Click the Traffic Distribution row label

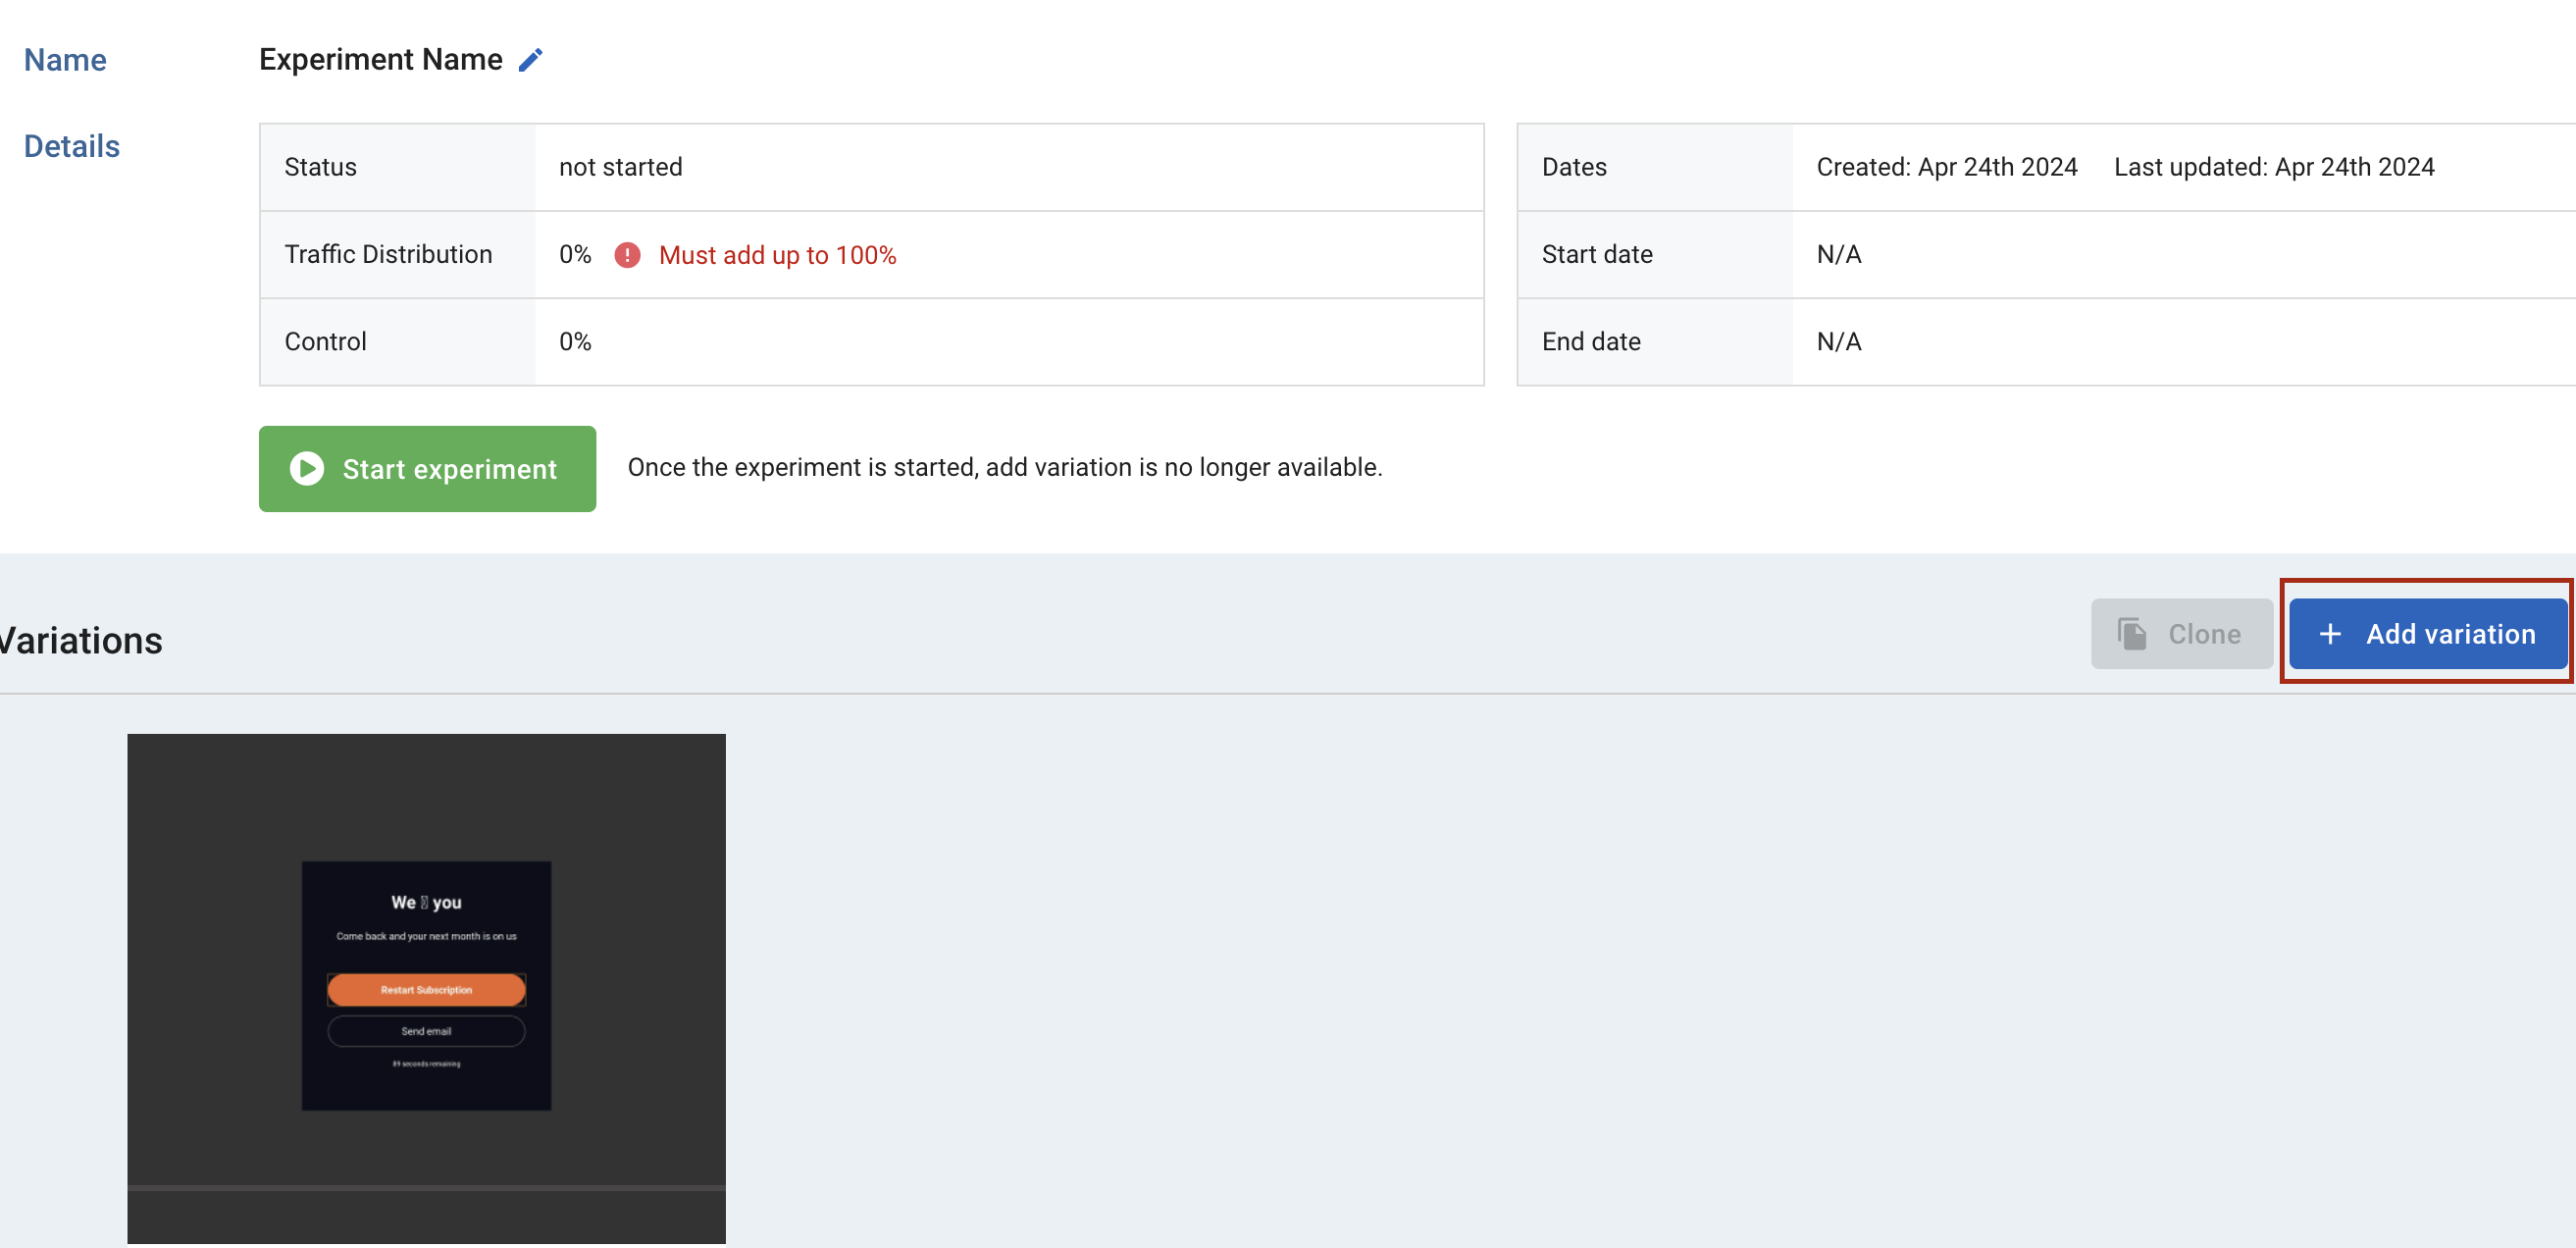(388, 254)
